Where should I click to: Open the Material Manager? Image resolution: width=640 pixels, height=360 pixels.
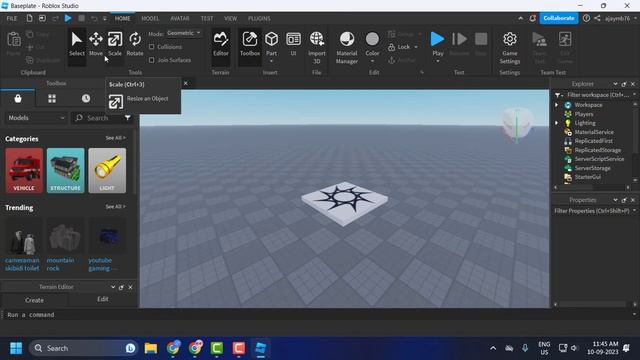(347, 47)
